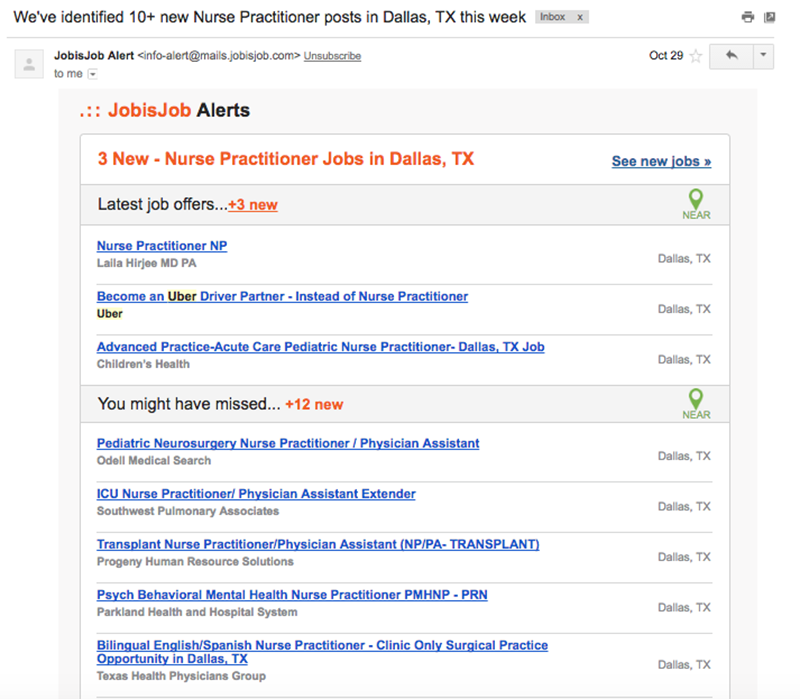The width and height of the screenshot is (800, 699).
Task: Click NEAR pin icon in You might have missed
Action: point(696,404)
